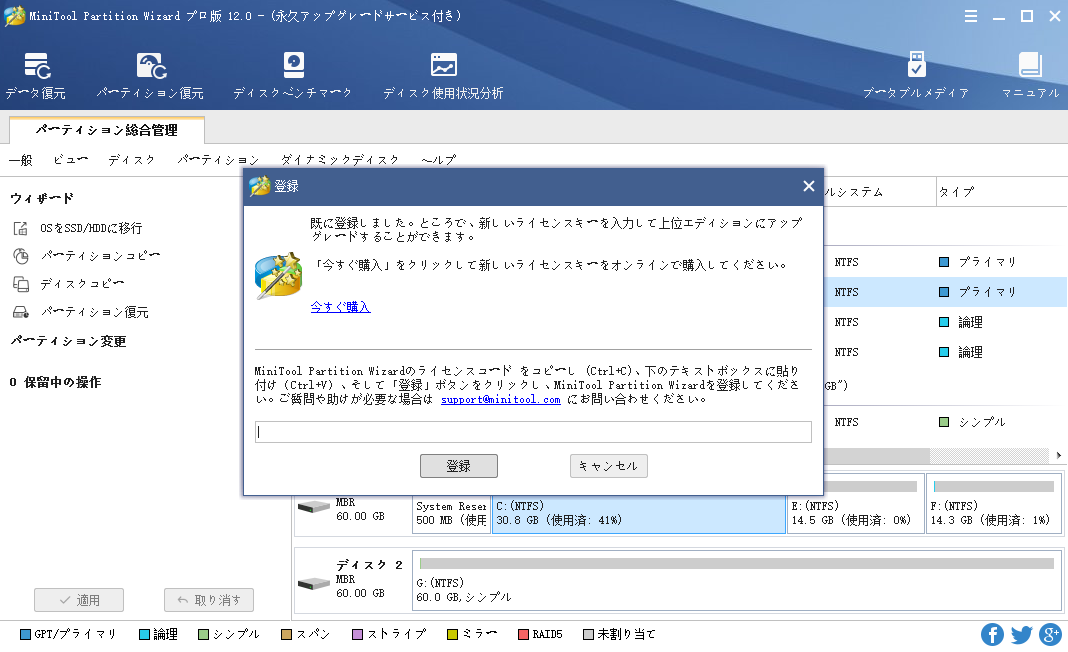This screenshot has height=652, width=1068.
Task: Click the support@minitool.com email link
Action: pyautogui.click(x=500, y=399)
